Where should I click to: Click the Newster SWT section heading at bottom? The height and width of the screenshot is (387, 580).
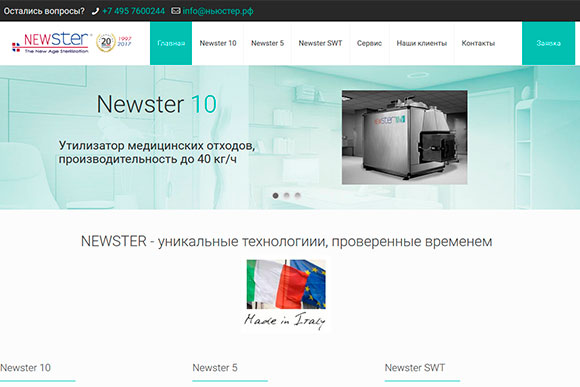click(x=415, y=368)
